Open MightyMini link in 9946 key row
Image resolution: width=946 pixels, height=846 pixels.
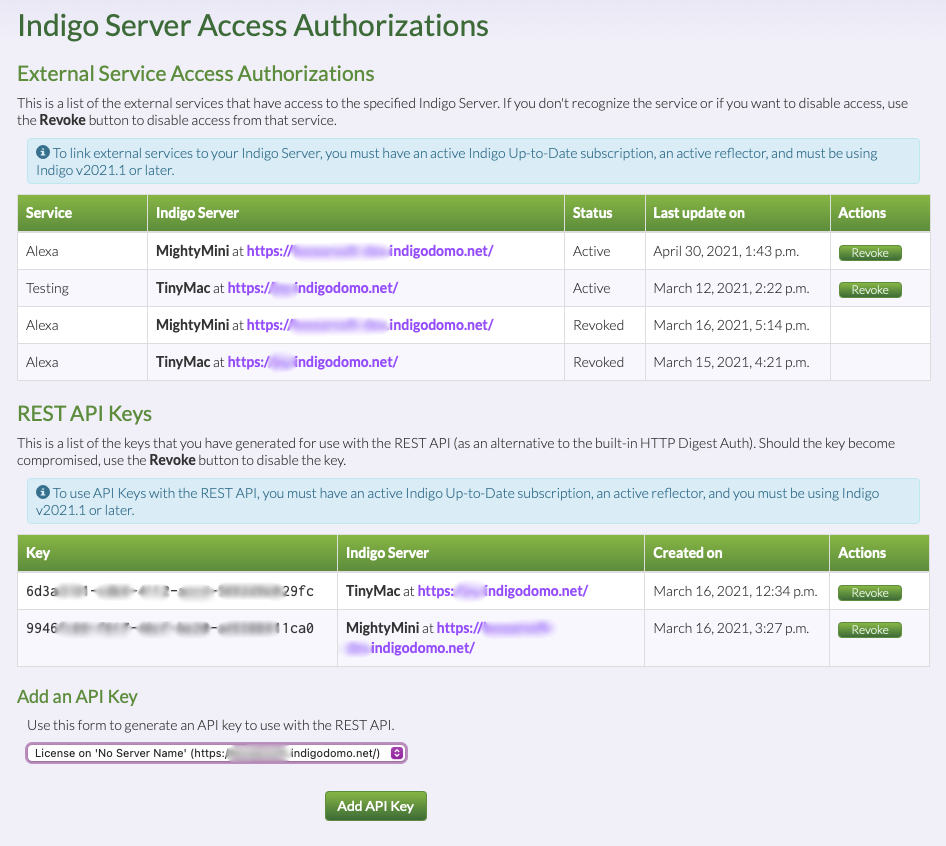[449, 638]
